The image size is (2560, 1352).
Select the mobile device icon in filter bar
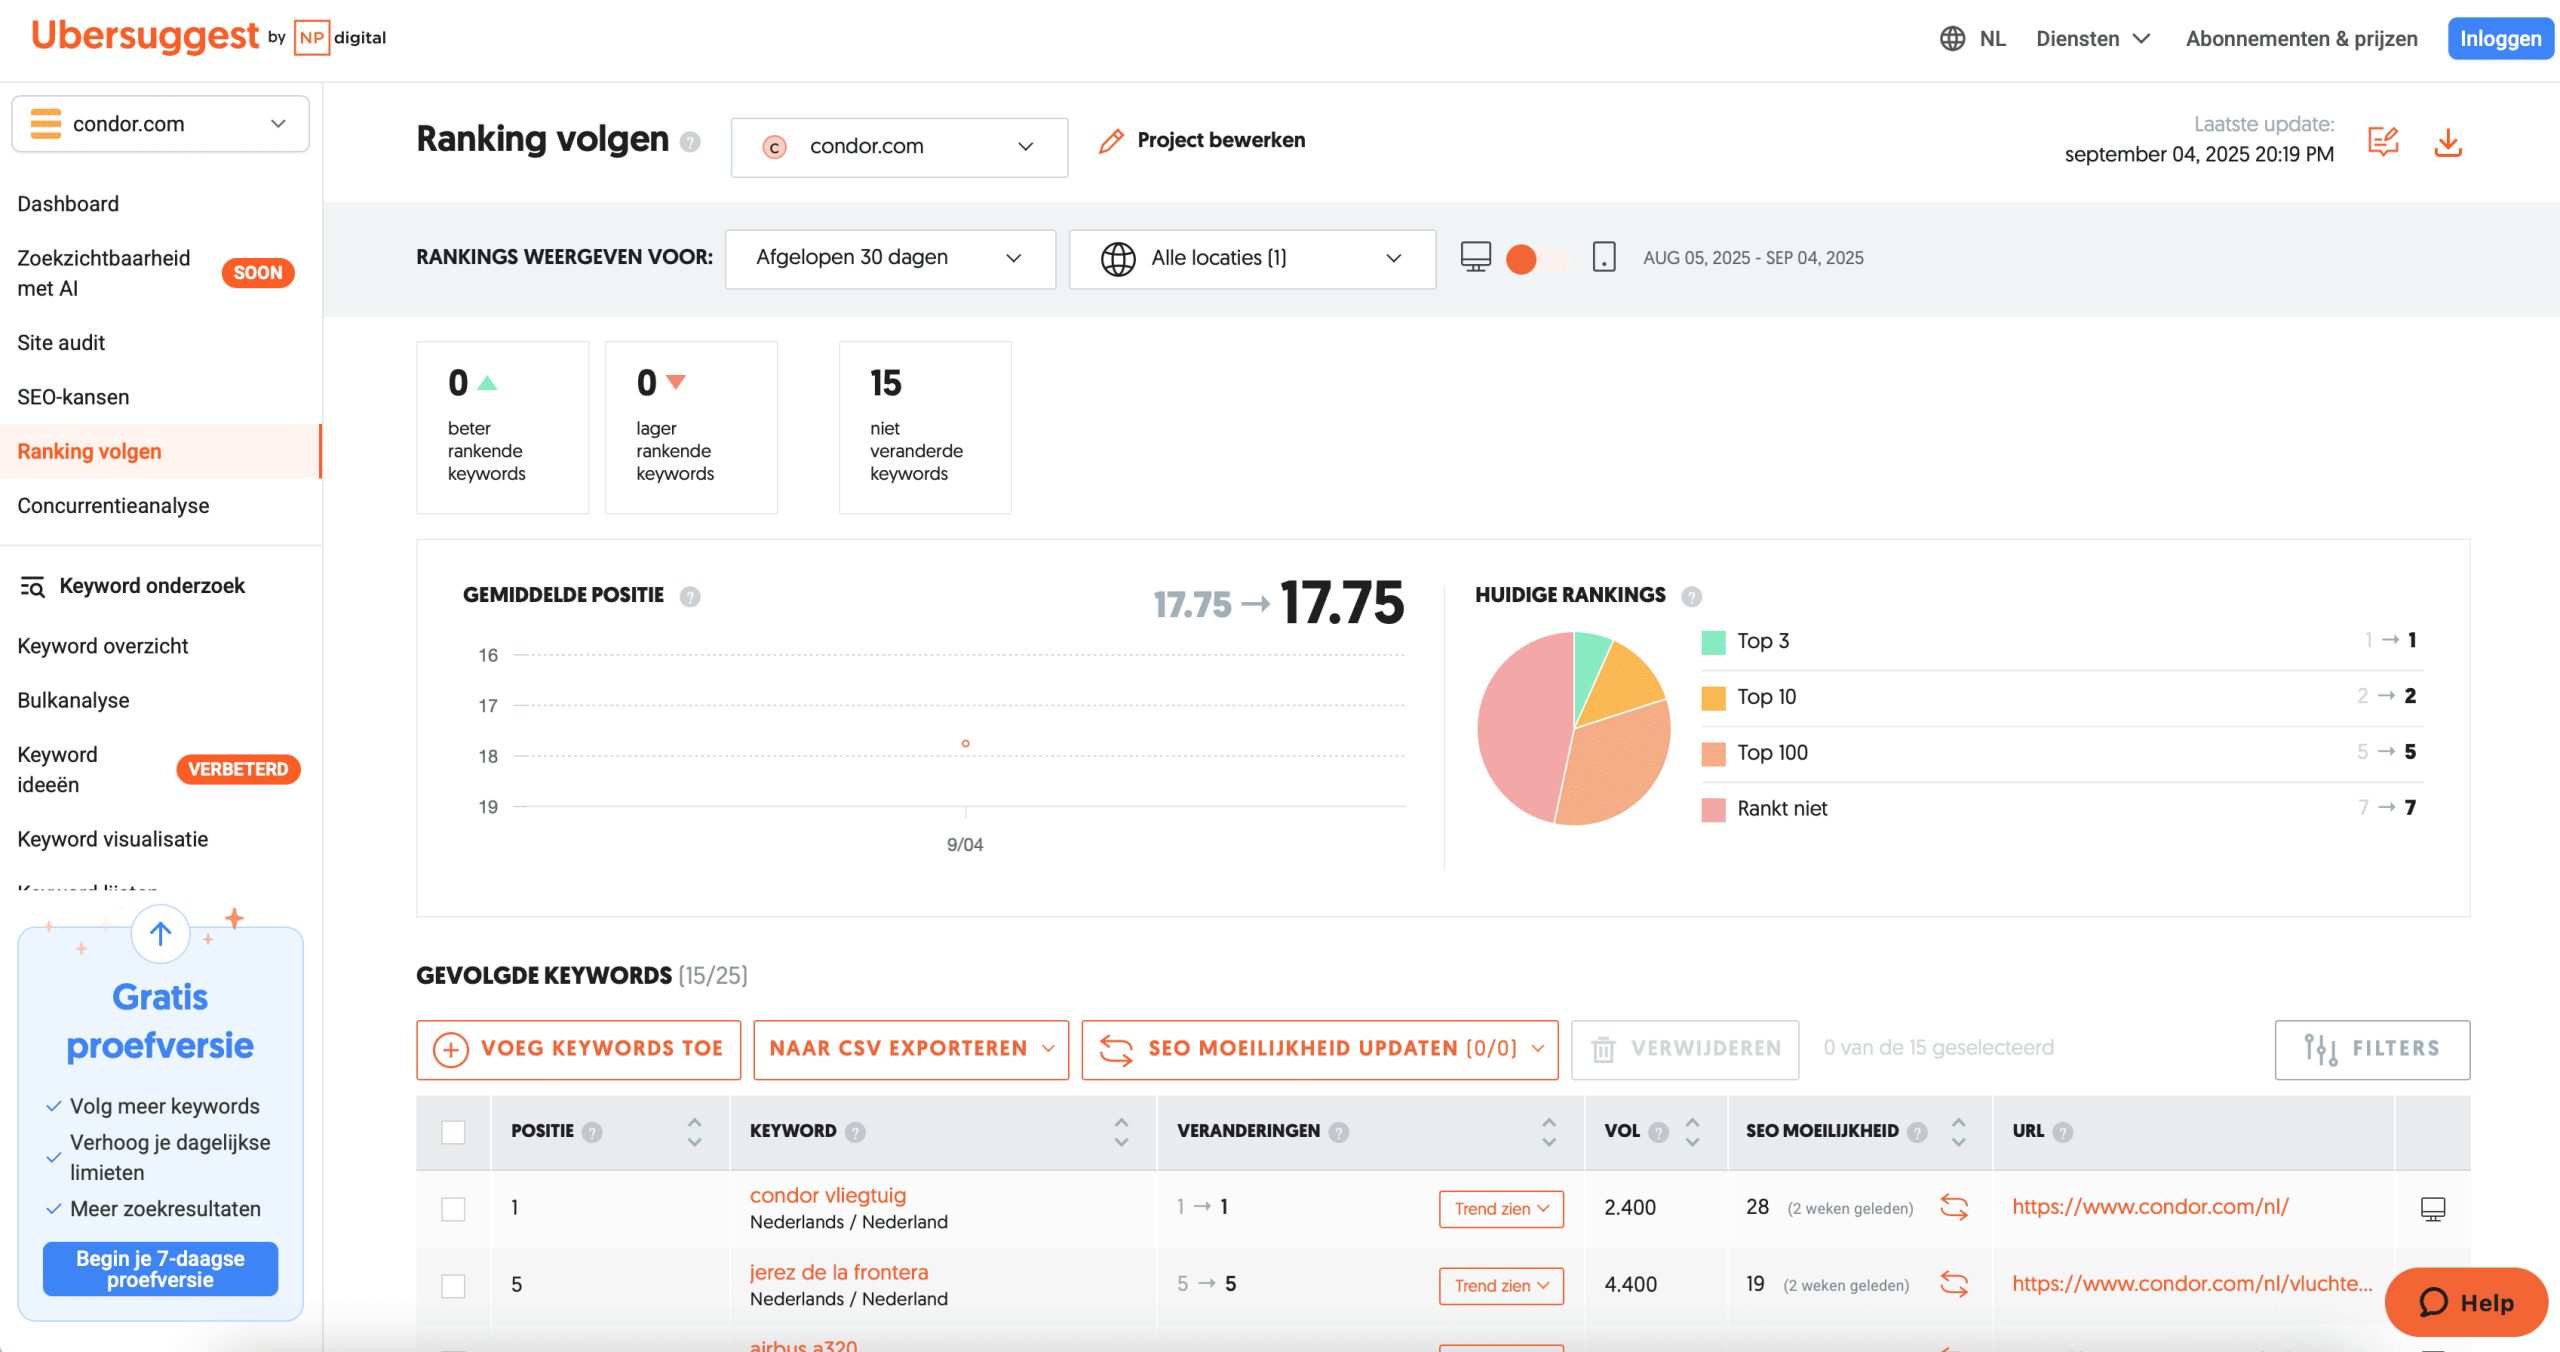pyautogui.click(x=1603, y=257)
